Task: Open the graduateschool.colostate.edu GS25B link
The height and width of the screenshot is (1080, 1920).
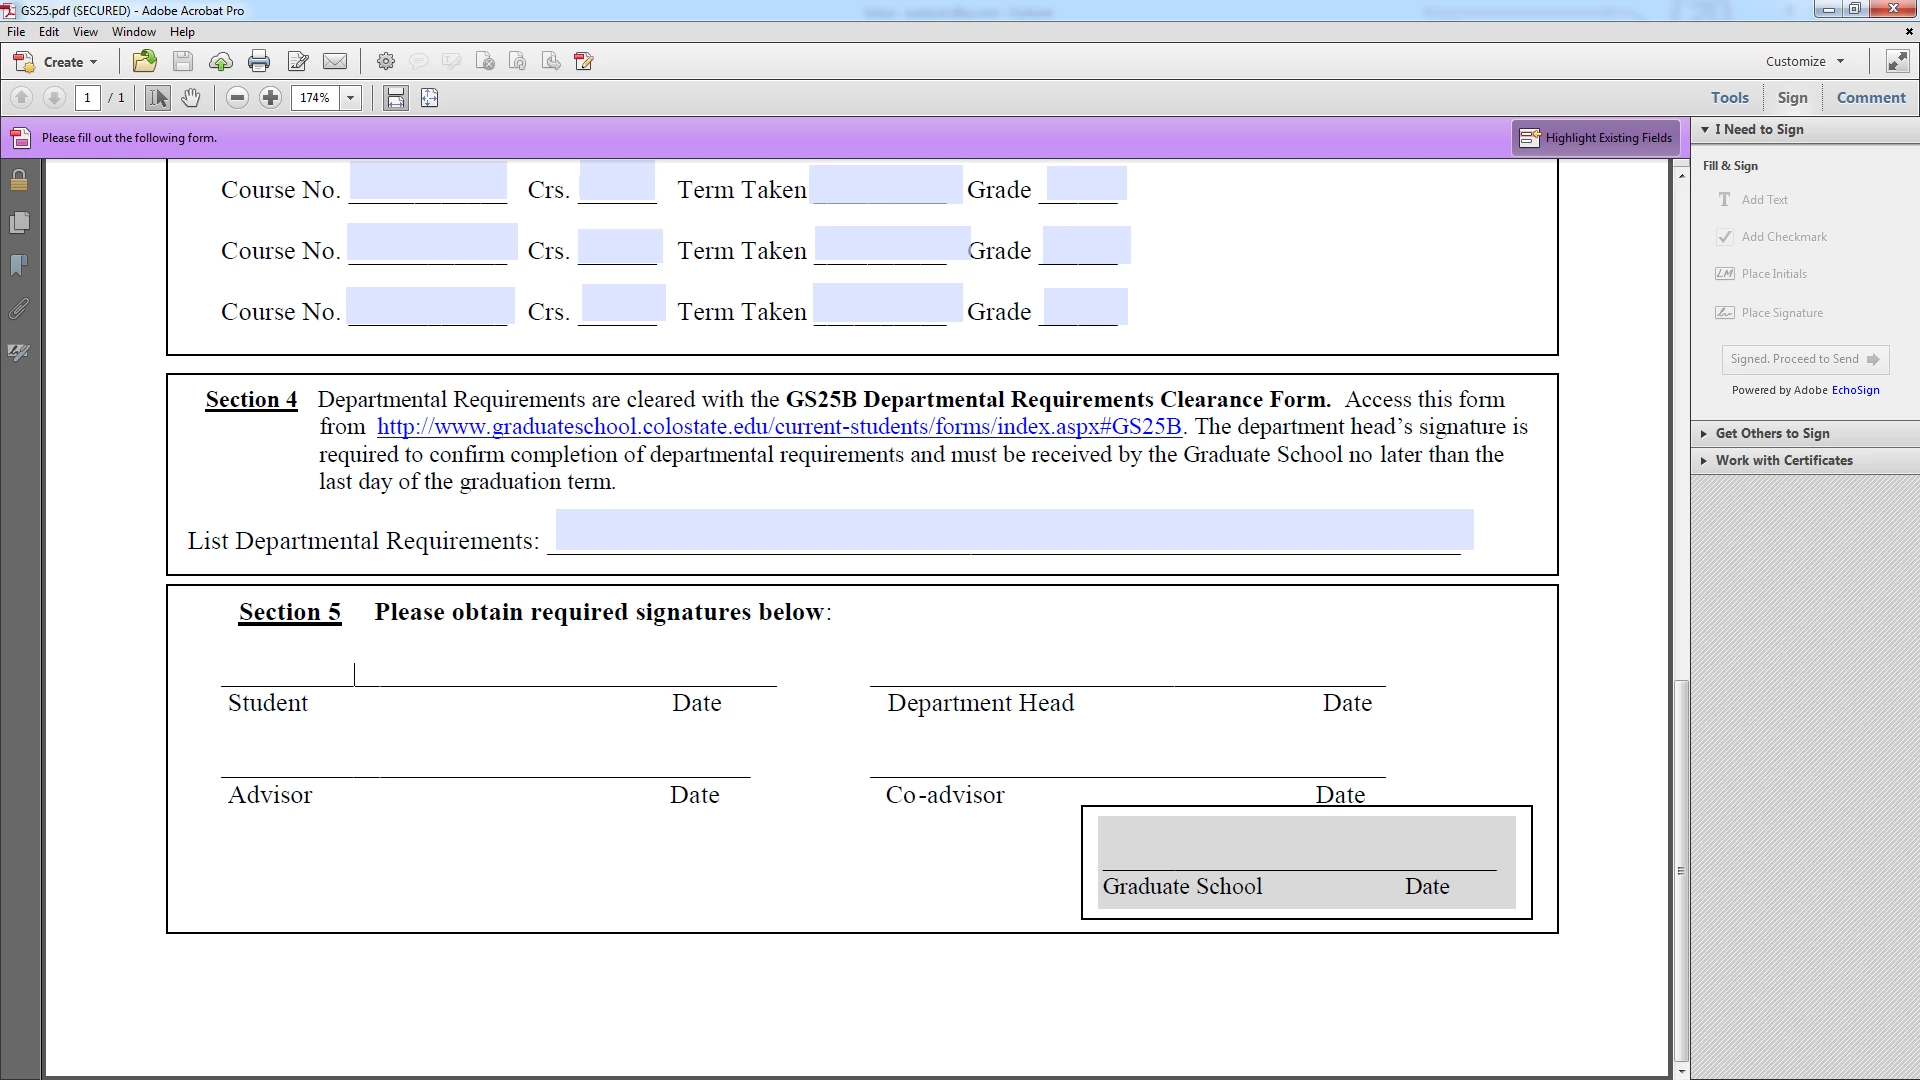Action: point(778,427)
